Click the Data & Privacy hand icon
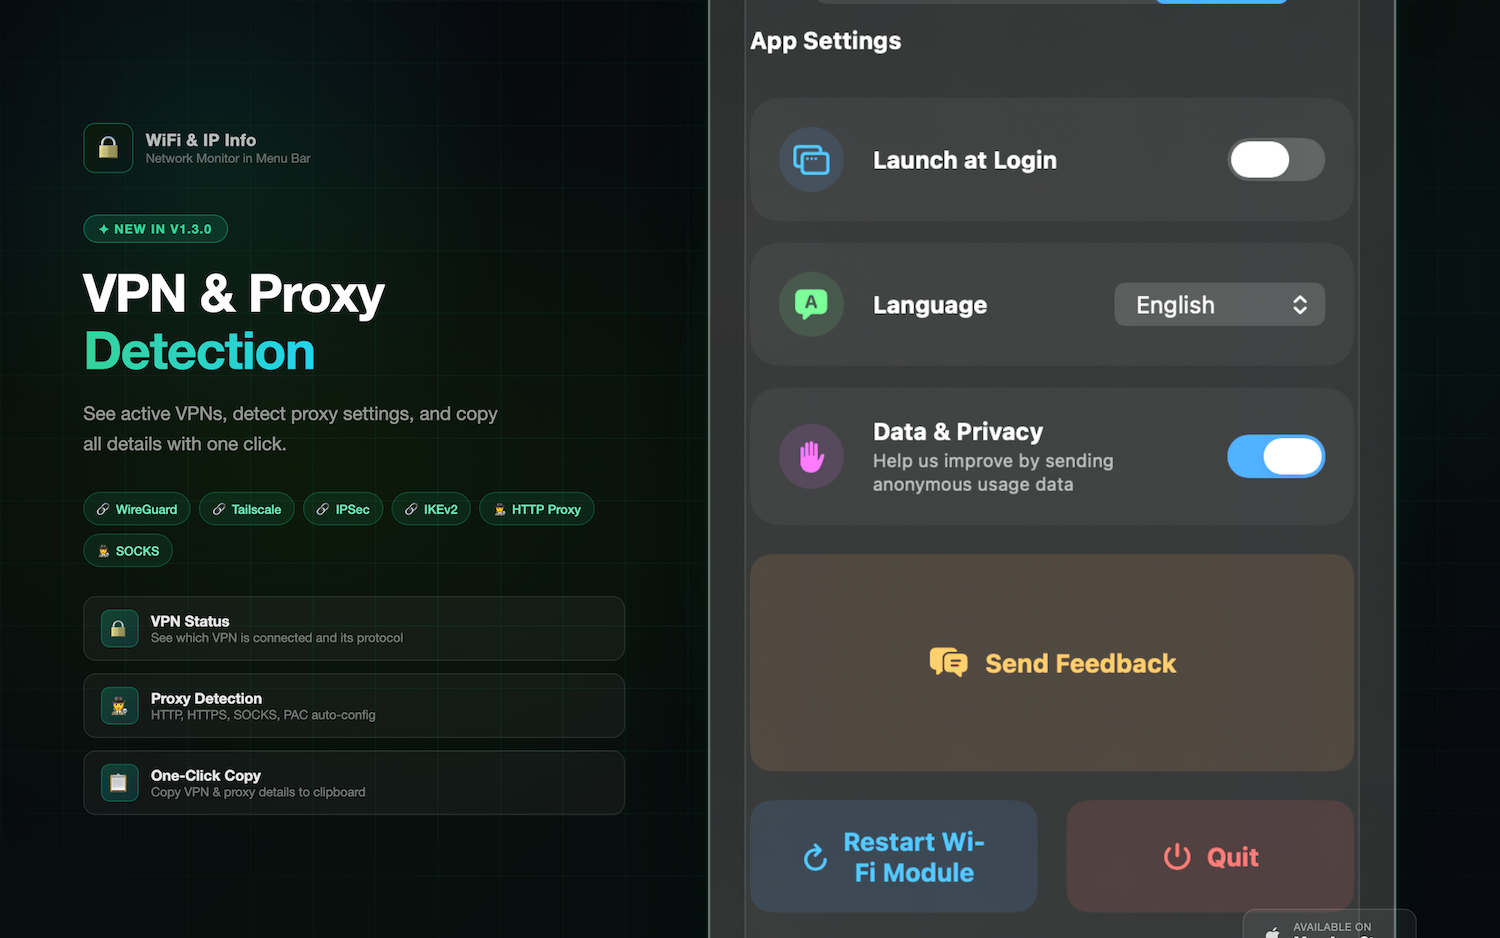The width and height of the screenshot is (1500, 938). point(811,457)
